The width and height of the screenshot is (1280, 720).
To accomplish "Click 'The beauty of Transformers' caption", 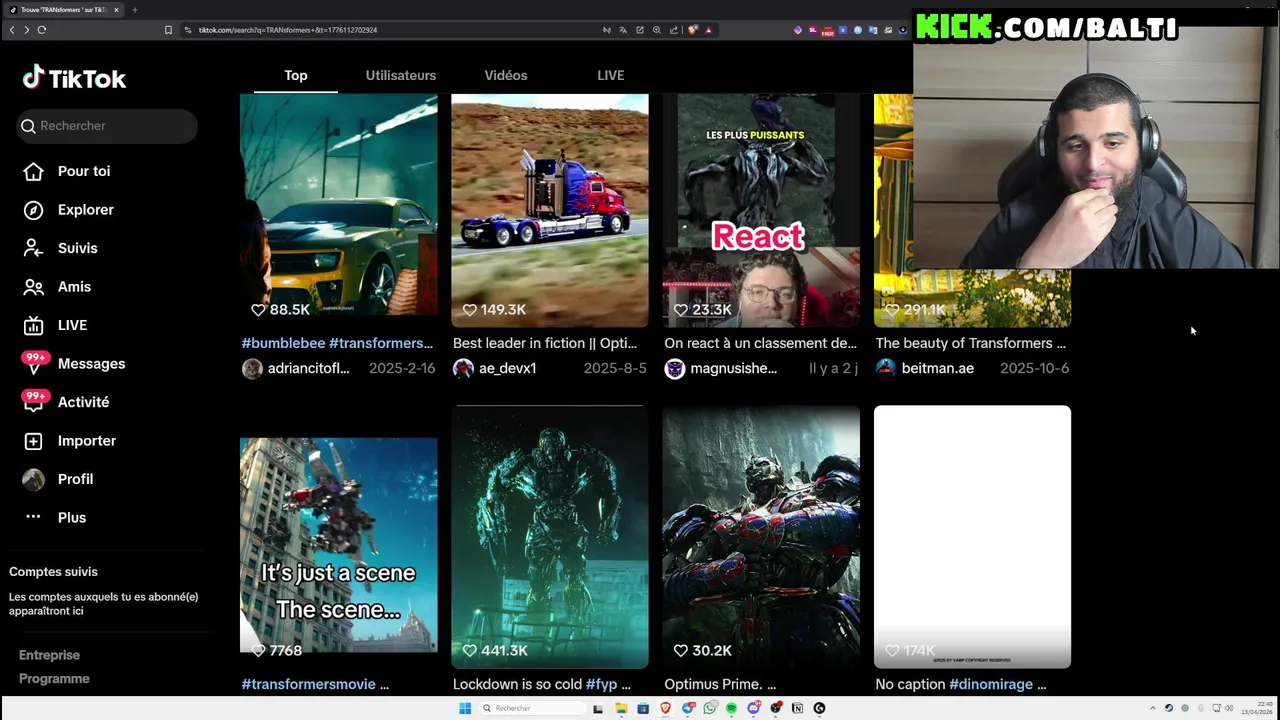I will click(x=970, y=343).
